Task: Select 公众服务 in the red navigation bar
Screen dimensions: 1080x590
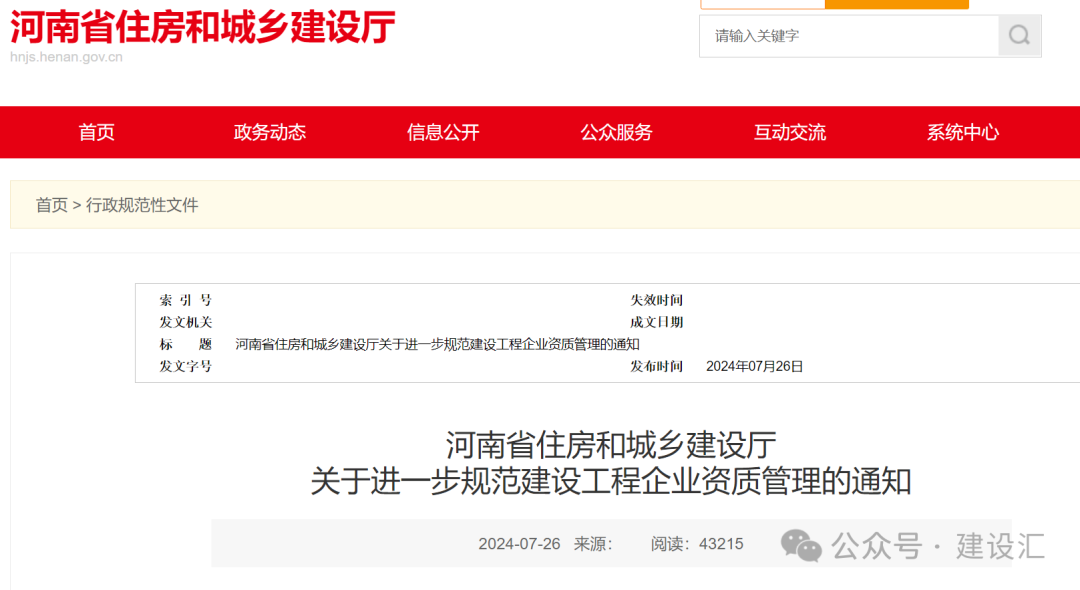Action: pyautogui.click(x=616, y=132)
